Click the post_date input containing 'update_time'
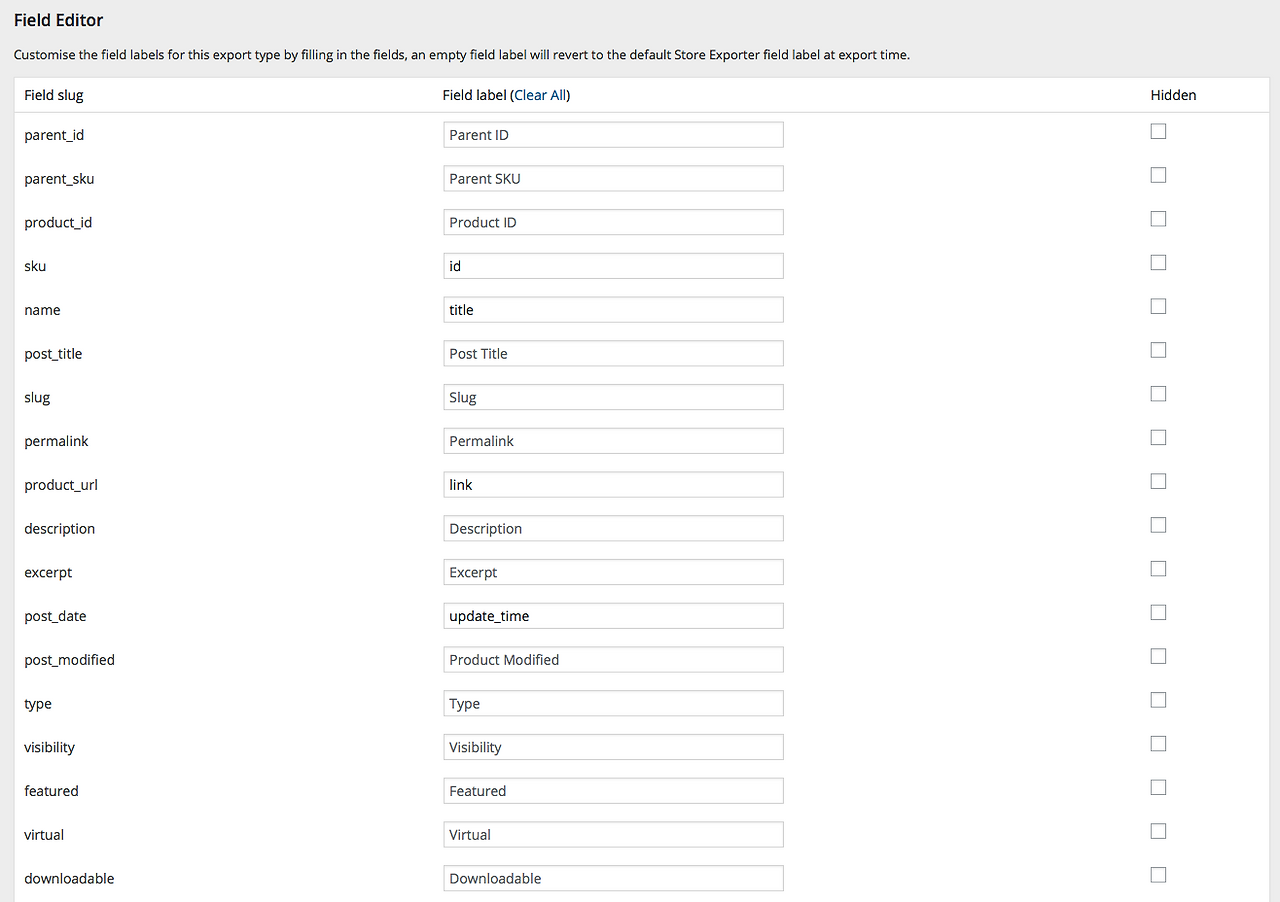 click(613, 616)
